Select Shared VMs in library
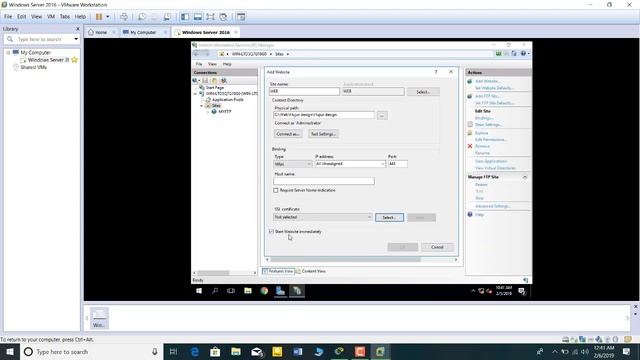 pos(33,67)
